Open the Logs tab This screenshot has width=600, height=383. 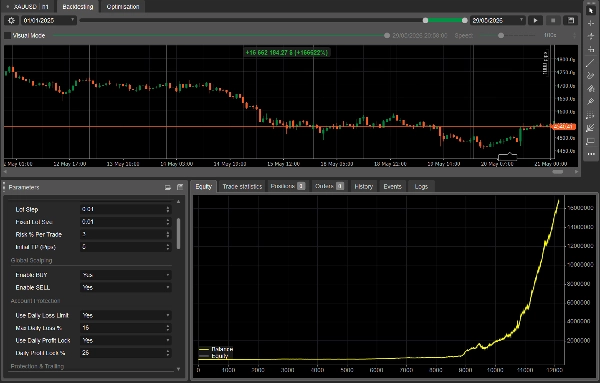421,186
